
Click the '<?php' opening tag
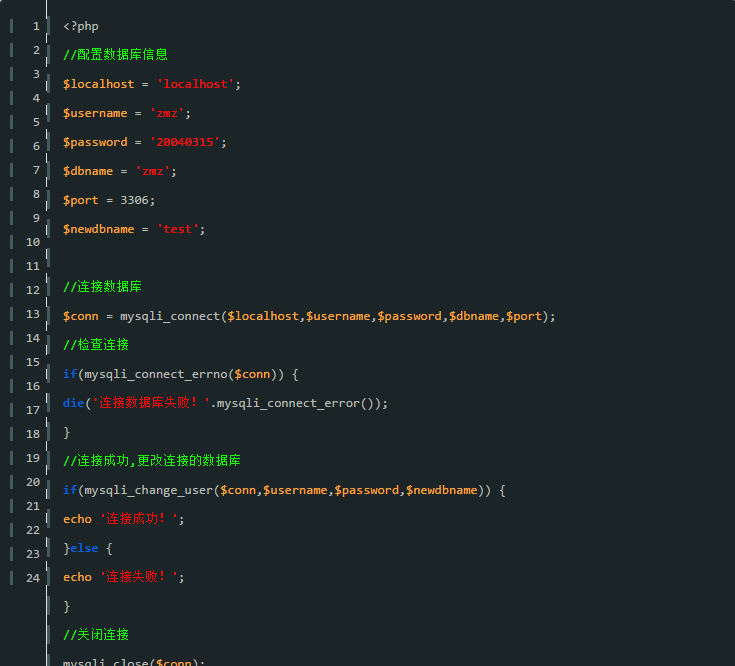81,26
